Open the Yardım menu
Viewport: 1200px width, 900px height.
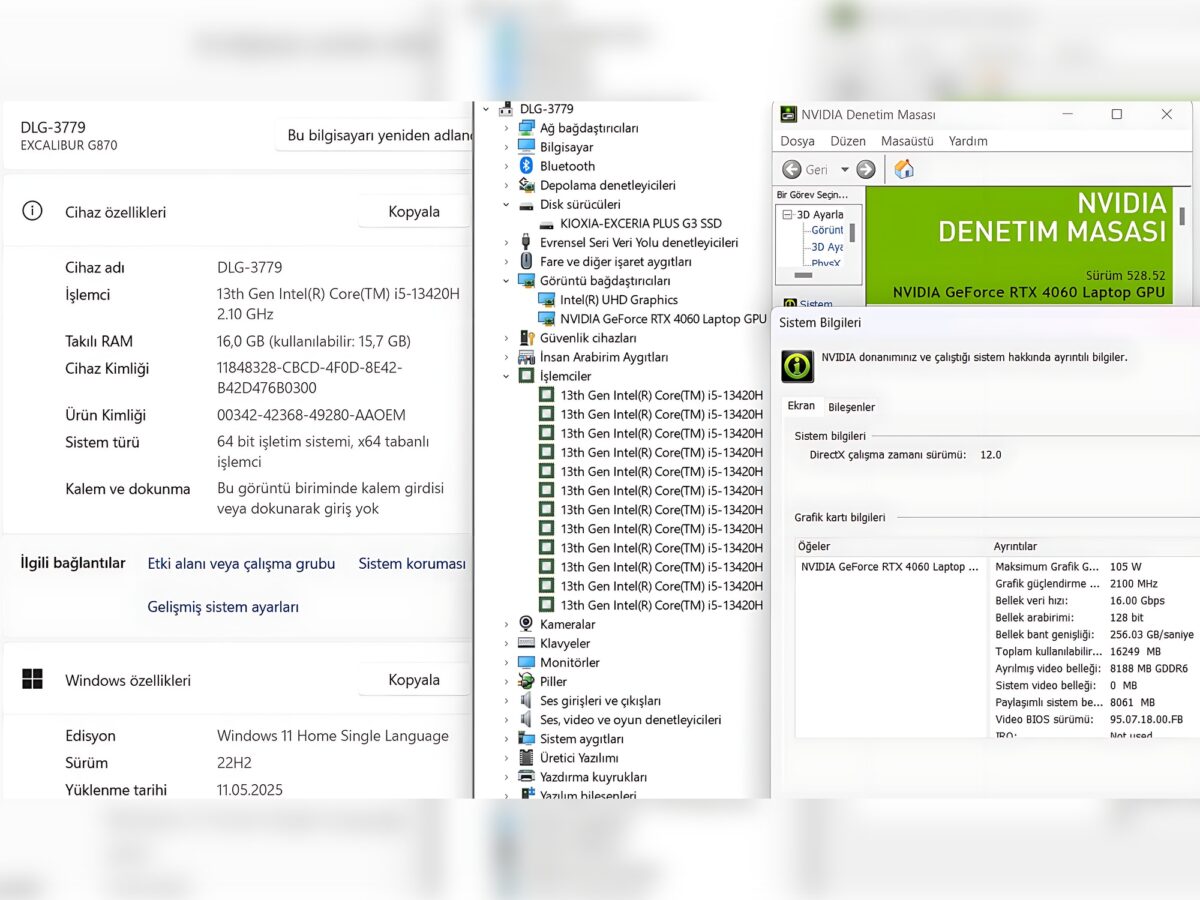[x=968, y=141]
